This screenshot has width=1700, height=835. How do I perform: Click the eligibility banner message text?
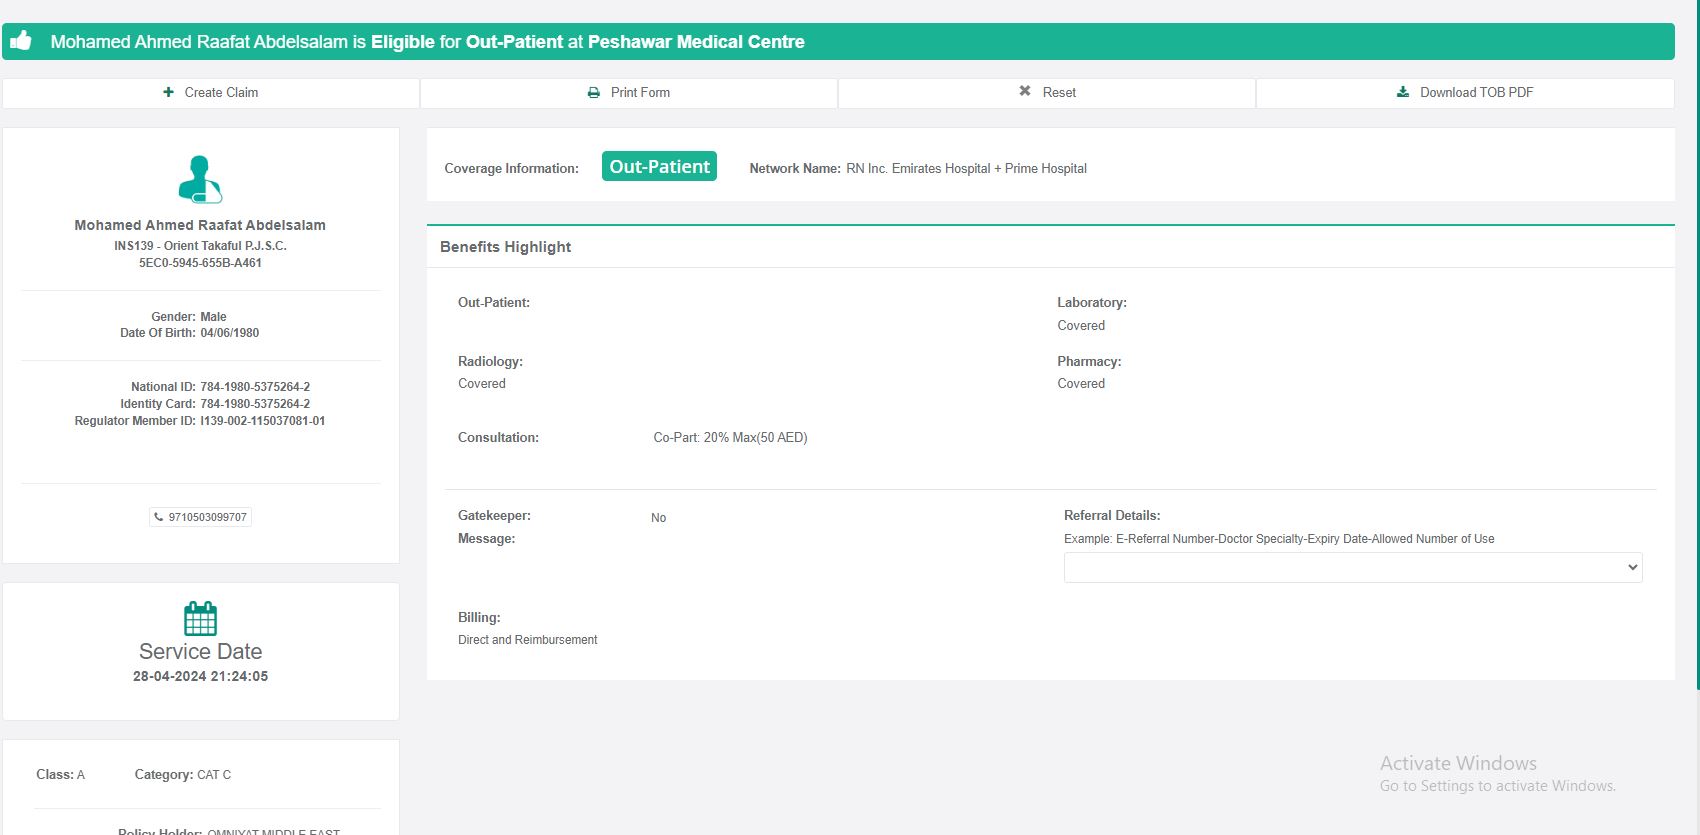tap(428, 42)
